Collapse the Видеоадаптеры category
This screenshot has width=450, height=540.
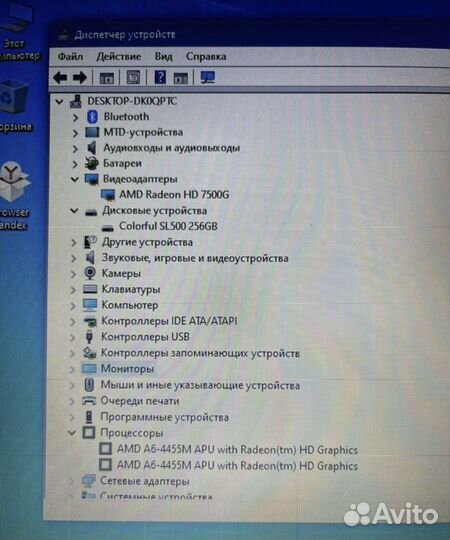(x=74, y=179)
